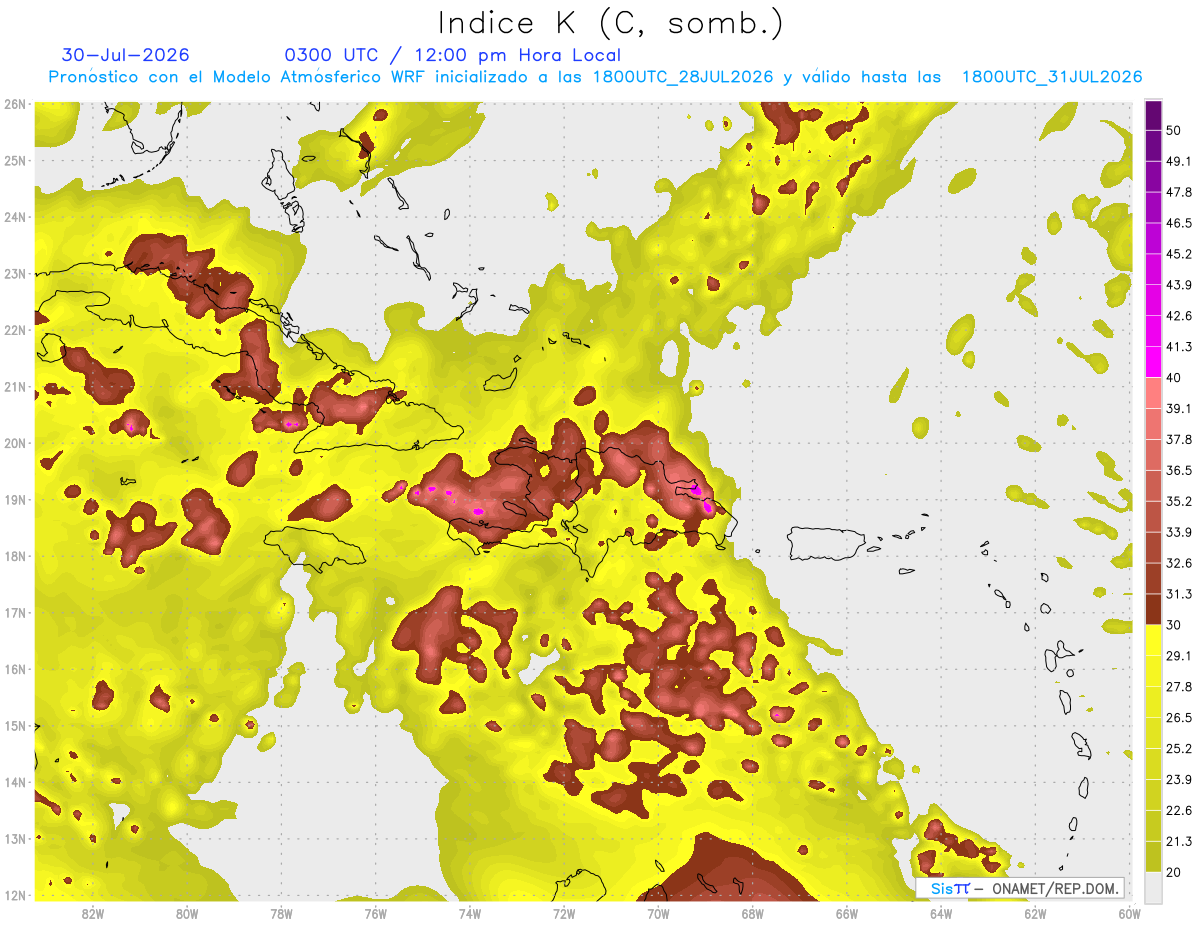
Task: Click longitude axis label "68W"
Action: click(753, 913)
